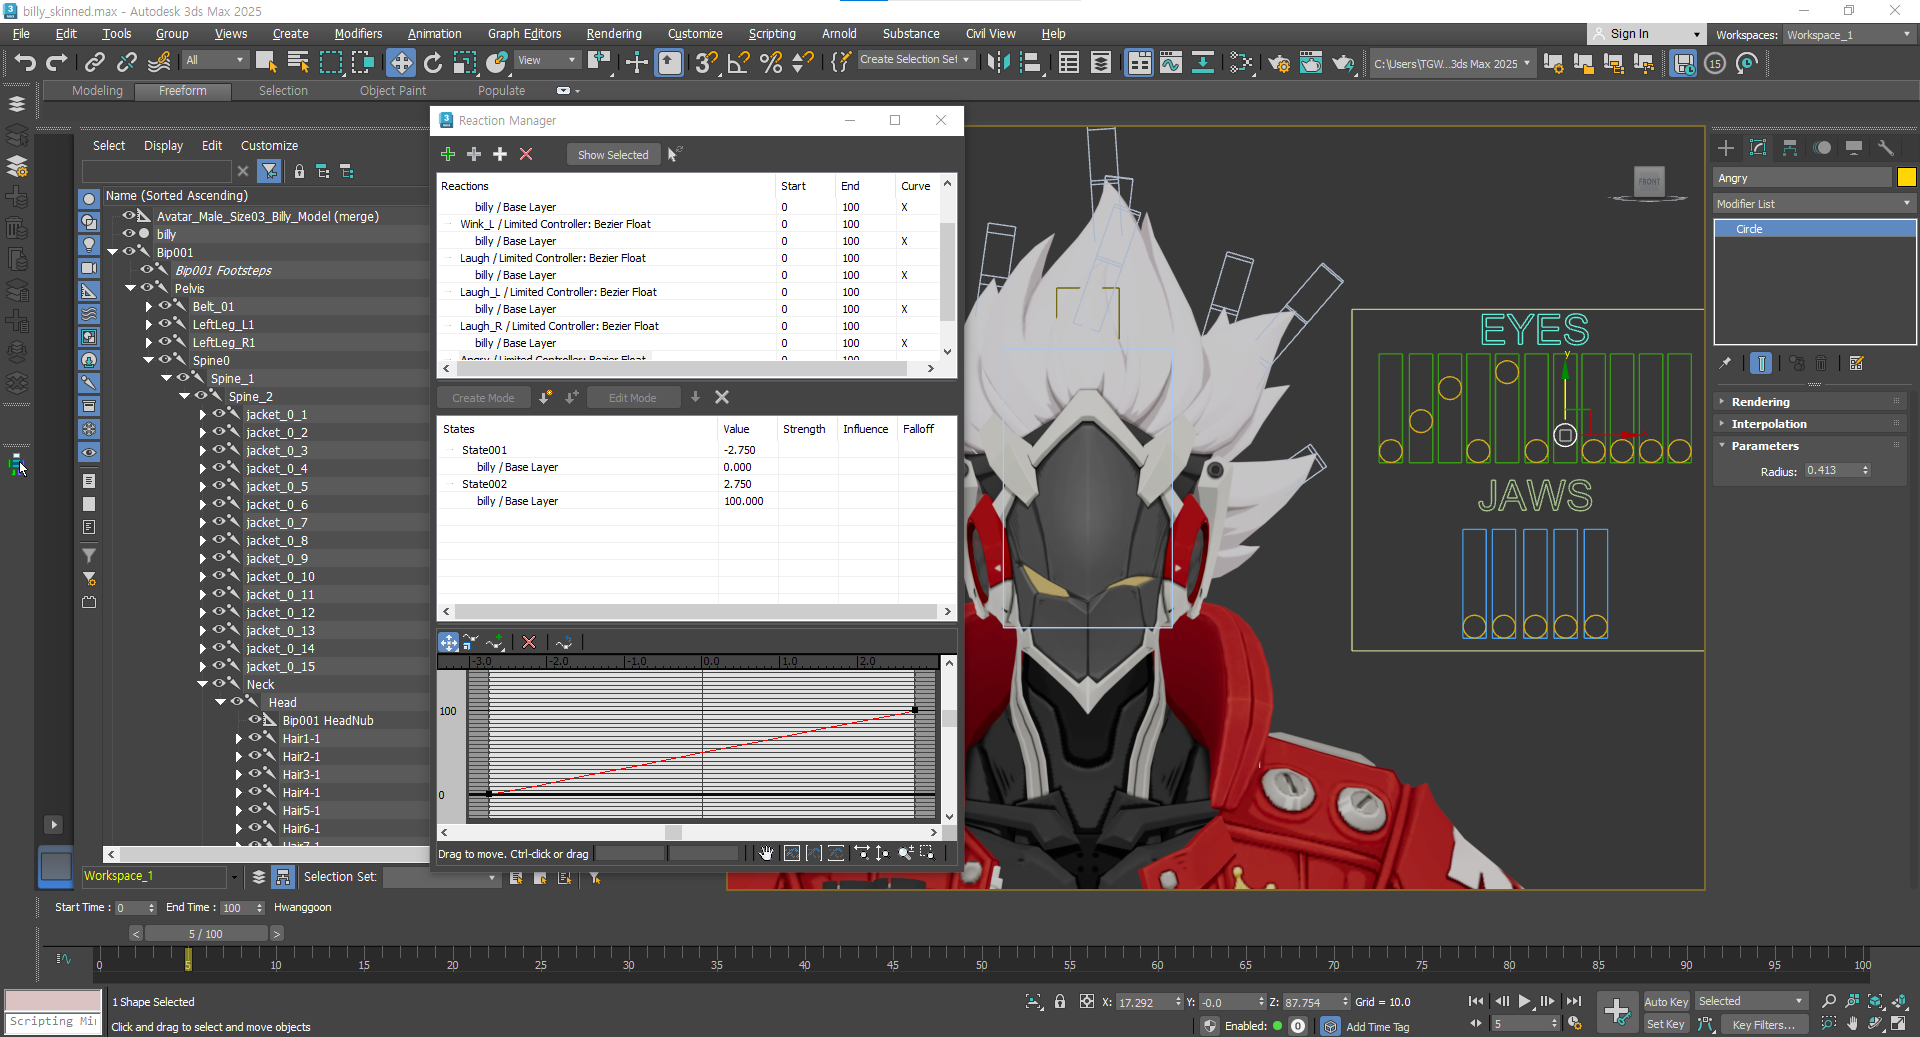
Task: Open Curve Editor from toolbar
Action: pos(1171,63)
